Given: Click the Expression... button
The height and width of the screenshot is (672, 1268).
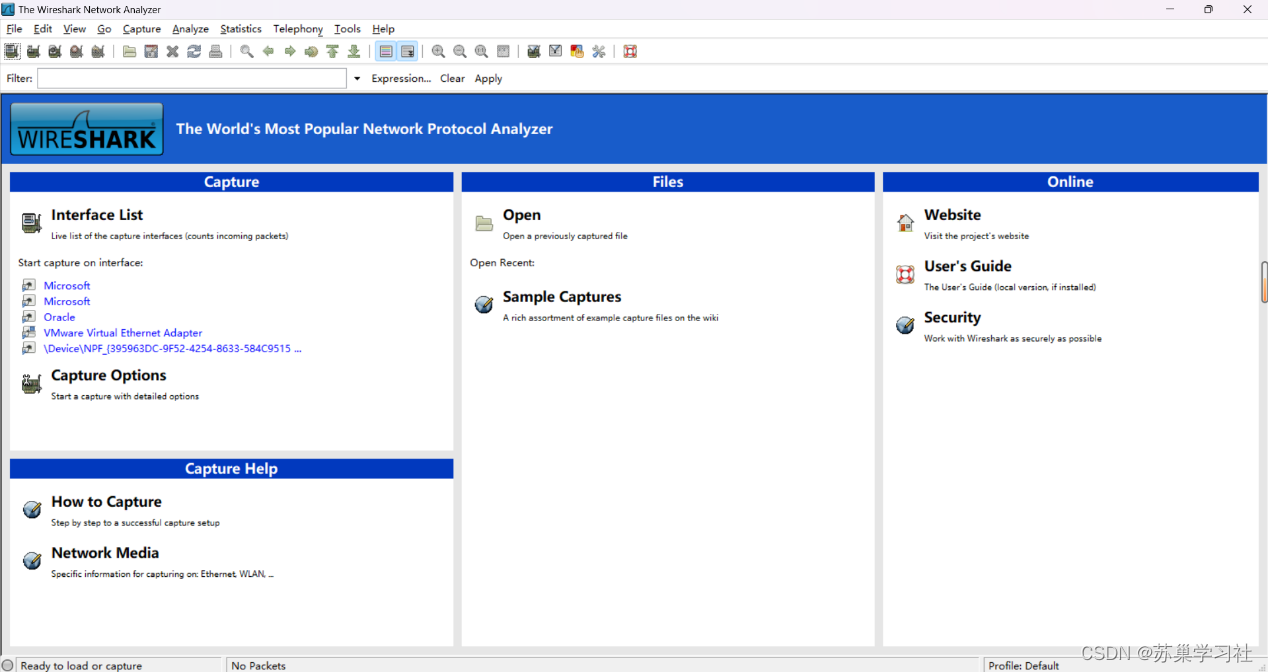Looking at the screenshot, I should pos(401,78).
